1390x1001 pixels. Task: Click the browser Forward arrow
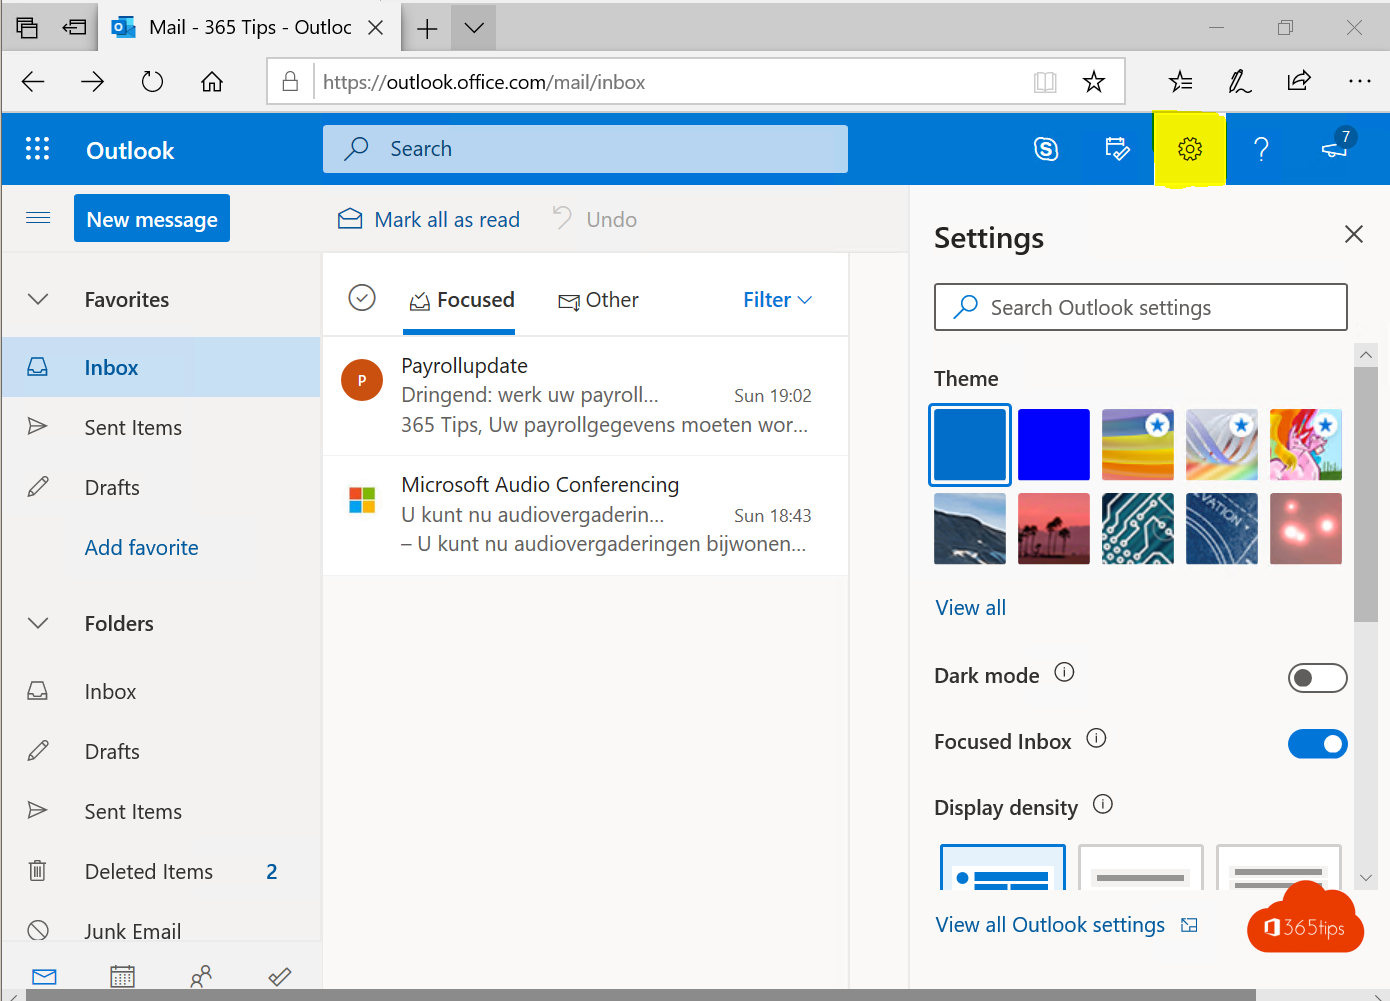(93, 82)
